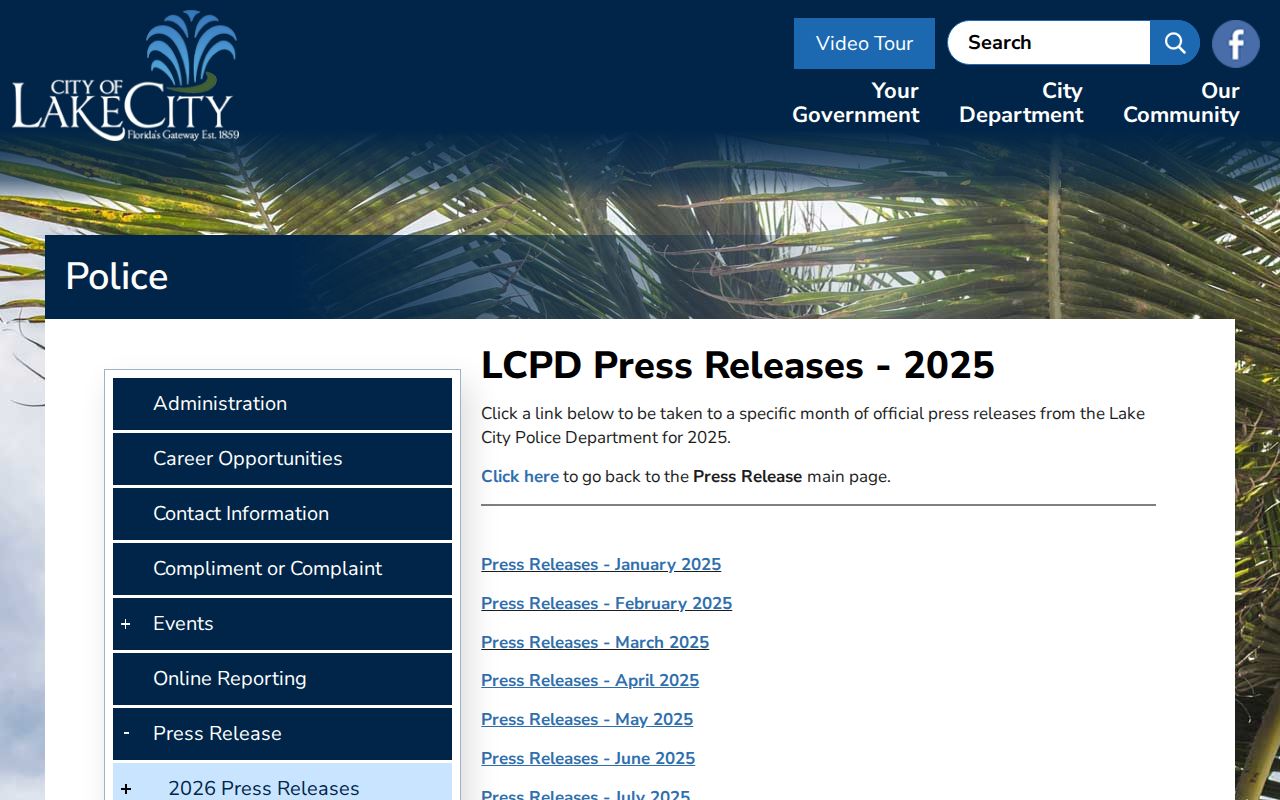The image size is (1280, 800).
Task: Open Press Releases - June 2025
Action: [x=588, y=759]
